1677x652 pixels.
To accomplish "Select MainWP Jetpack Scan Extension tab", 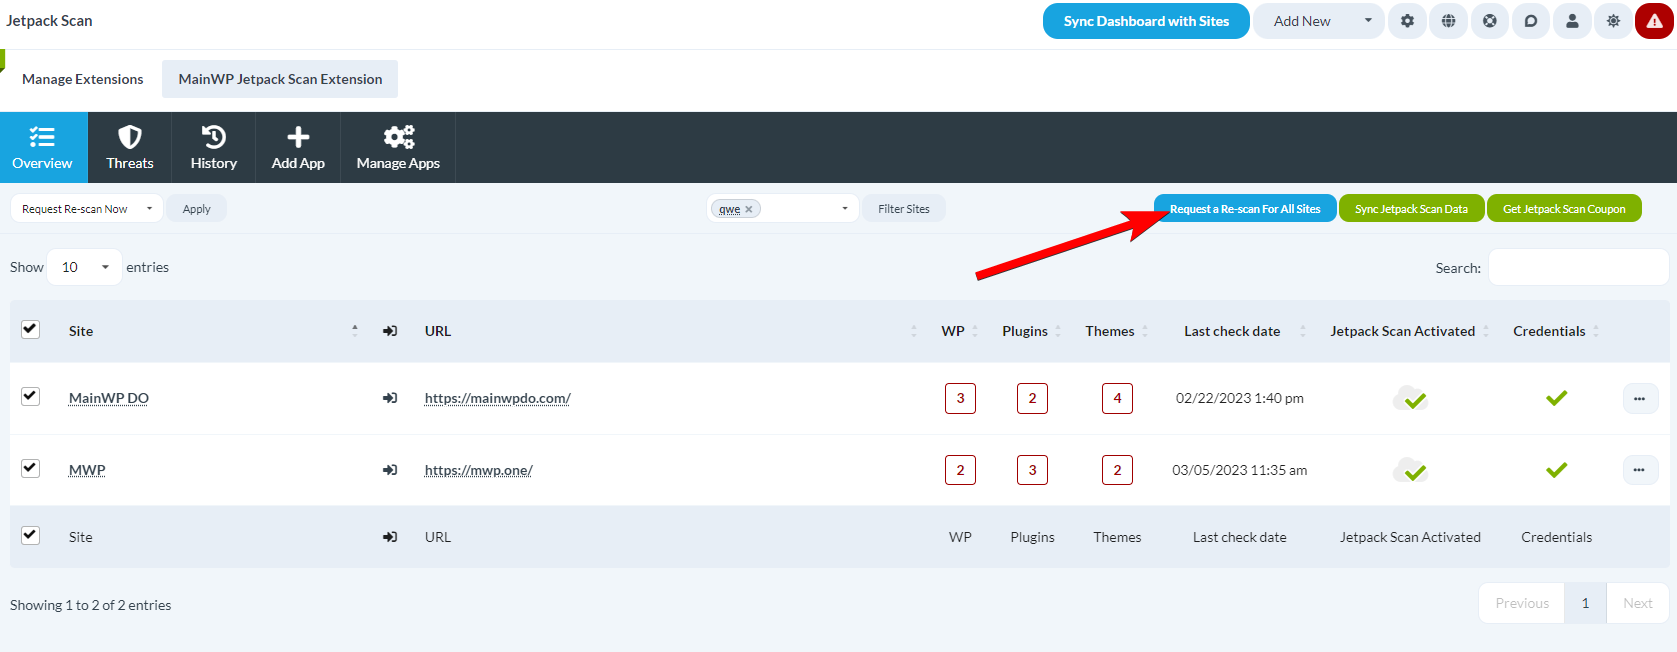I will 280,79.
